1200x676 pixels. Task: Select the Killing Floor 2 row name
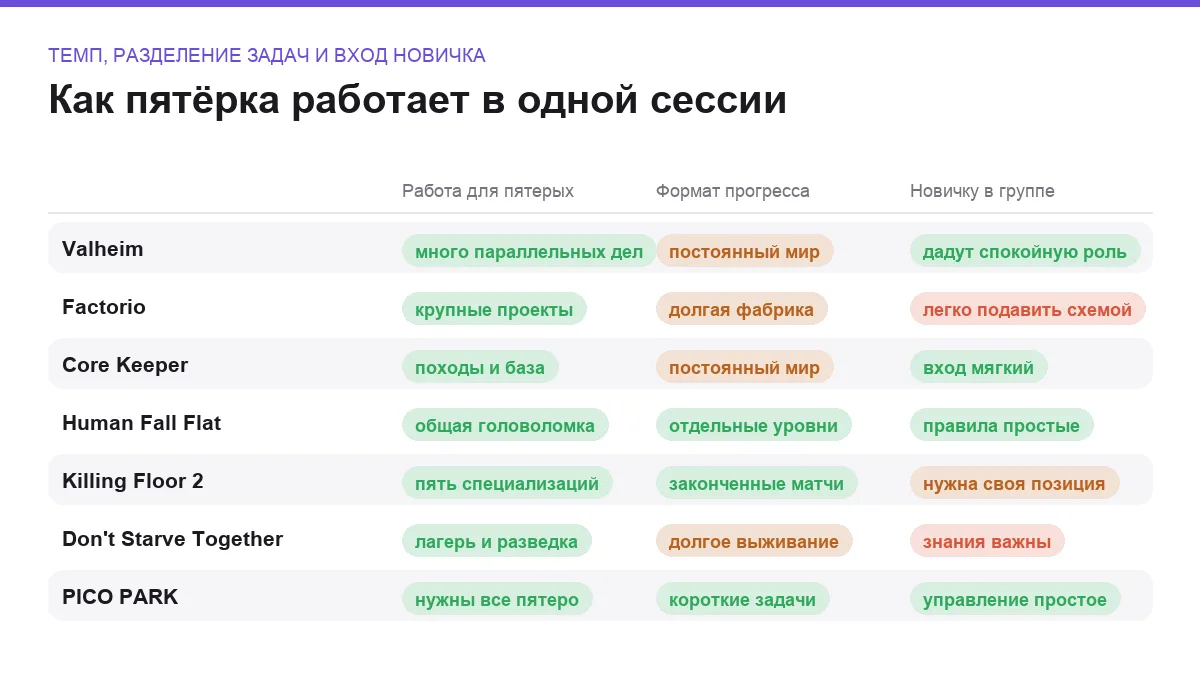[133, 481]
